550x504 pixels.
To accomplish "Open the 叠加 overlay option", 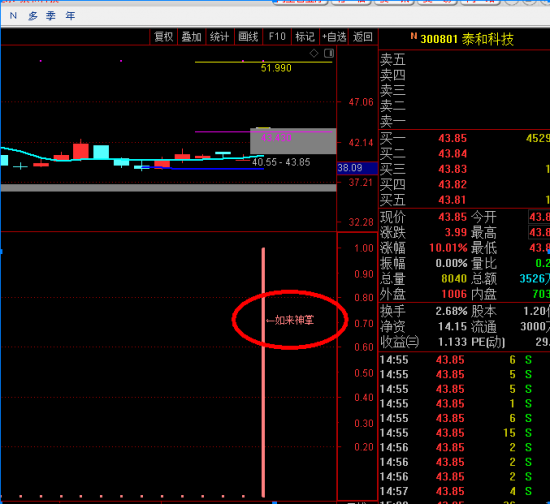I will pos(192,37).
